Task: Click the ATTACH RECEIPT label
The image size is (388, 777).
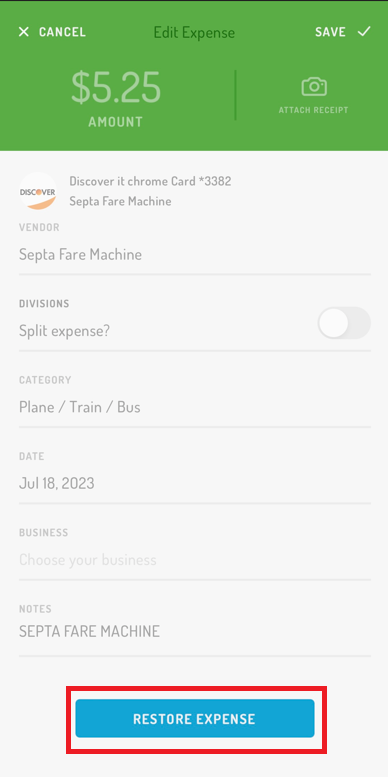Action: [313, 110]
